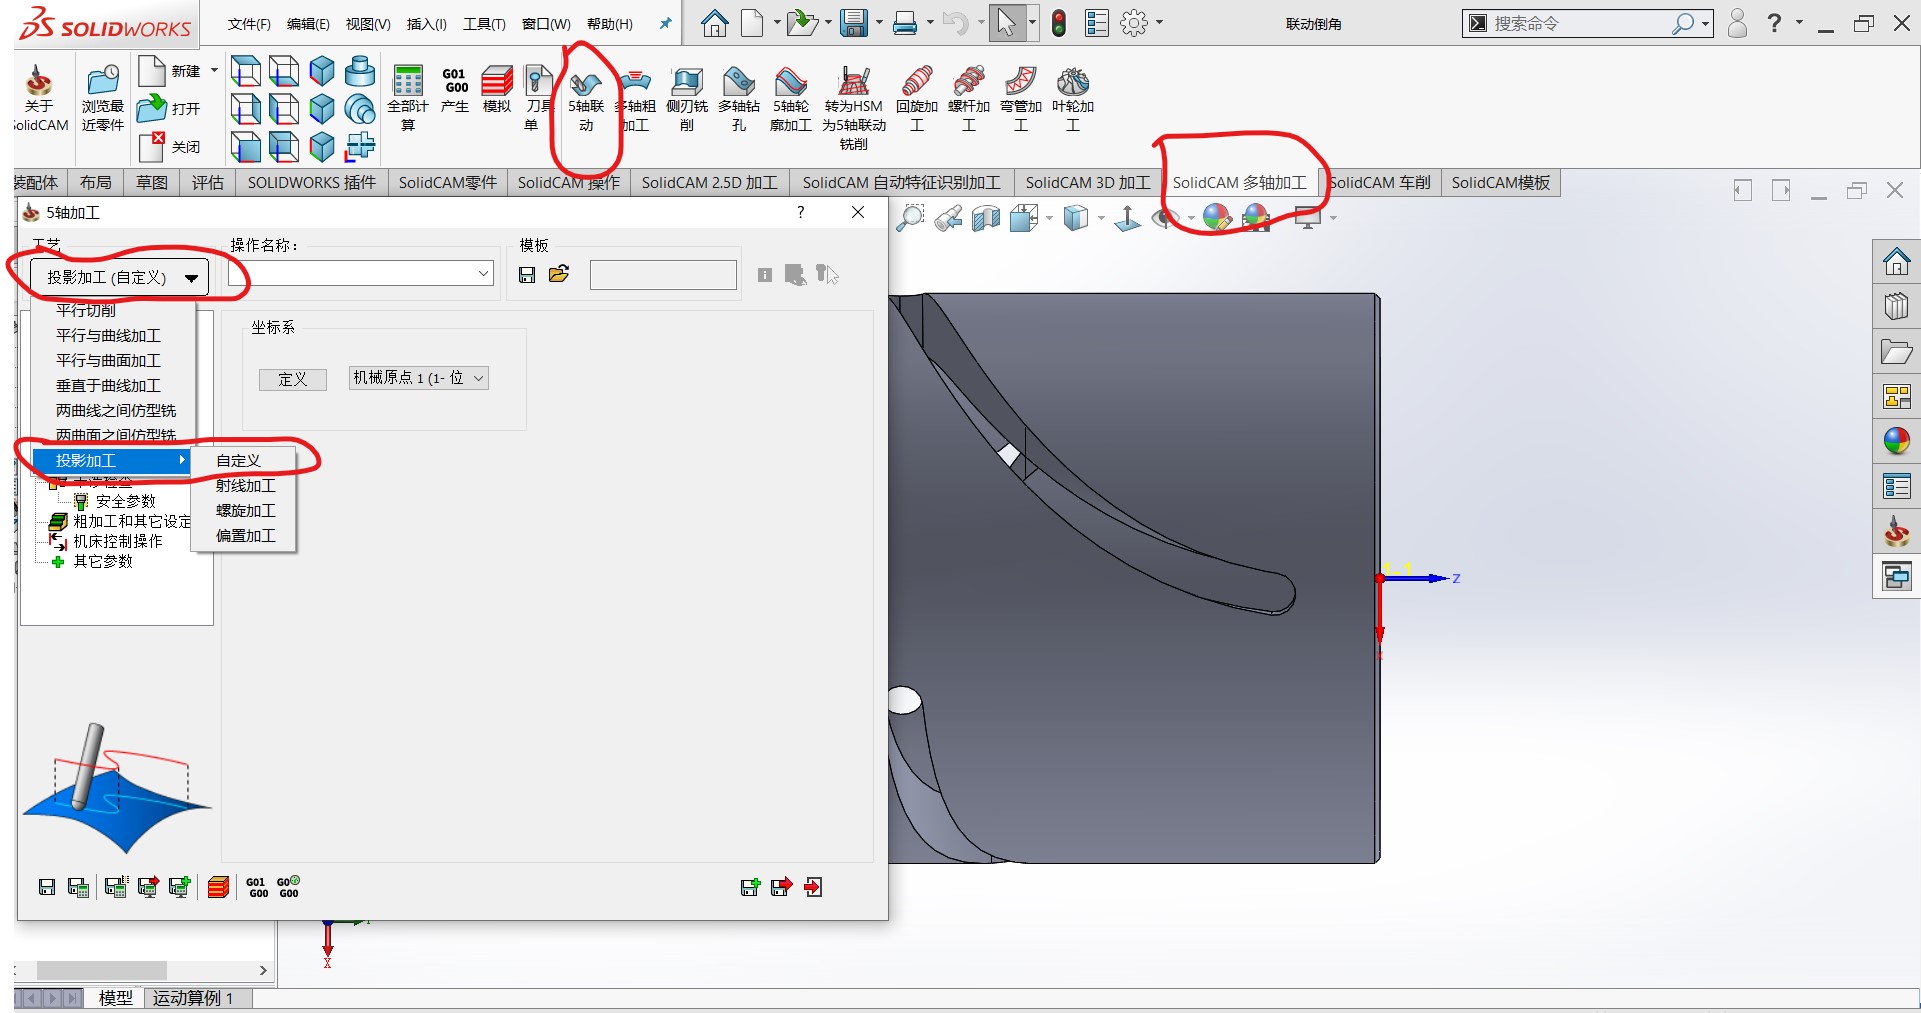Choose 射线加工 from the submenu
Image resolution: width=1921 pixels, height=1013 pixels.
[x=246, y=485]
